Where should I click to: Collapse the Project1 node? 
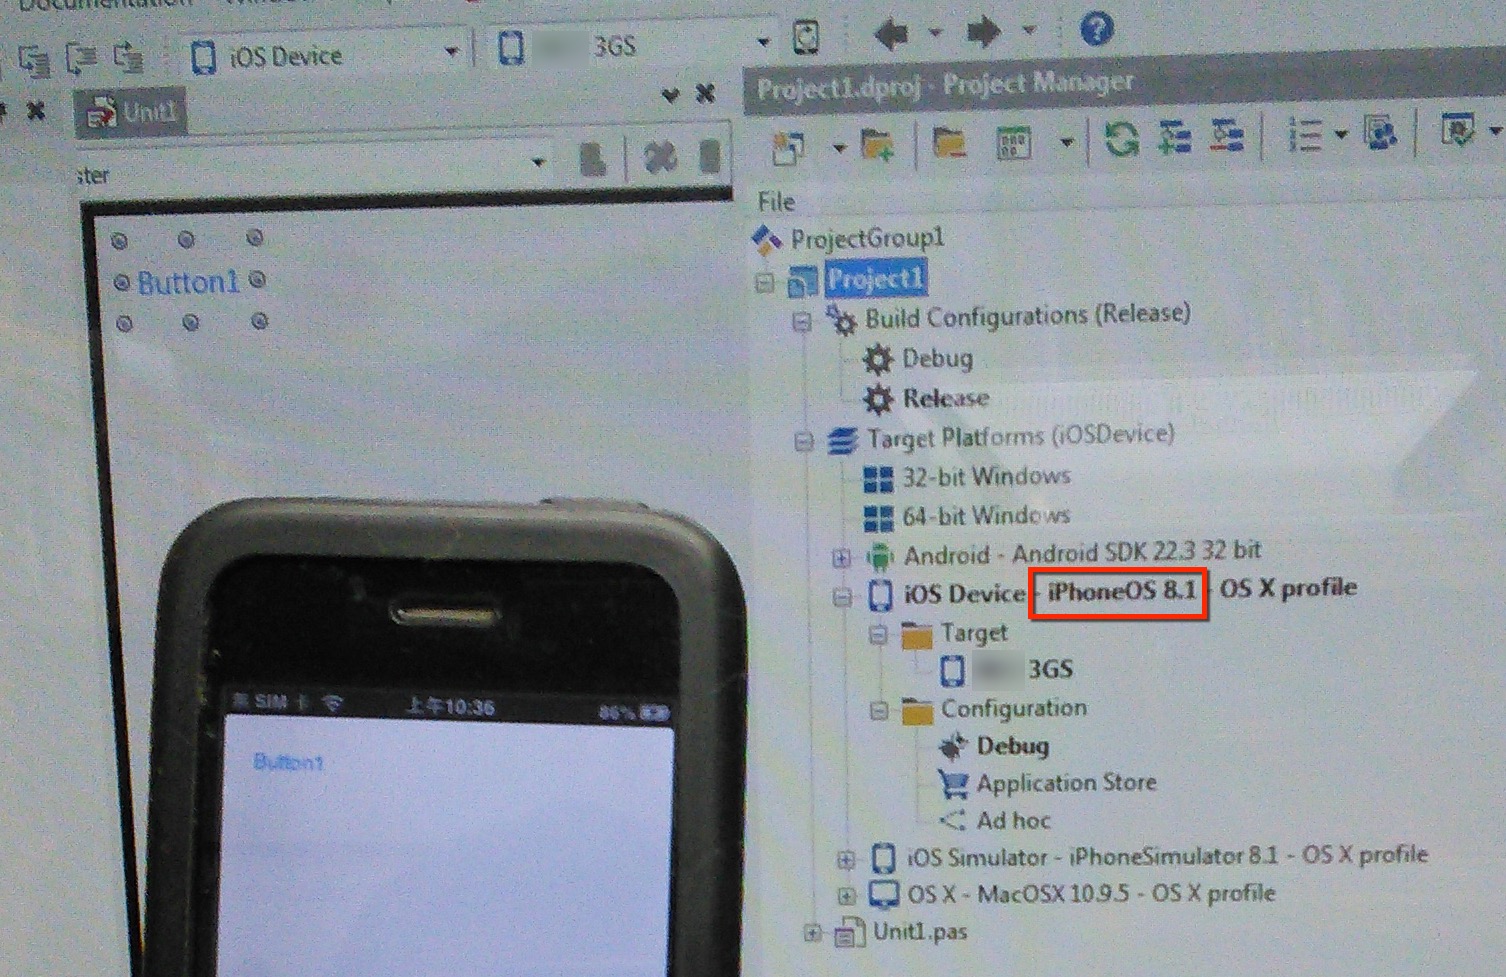(765, 283)
